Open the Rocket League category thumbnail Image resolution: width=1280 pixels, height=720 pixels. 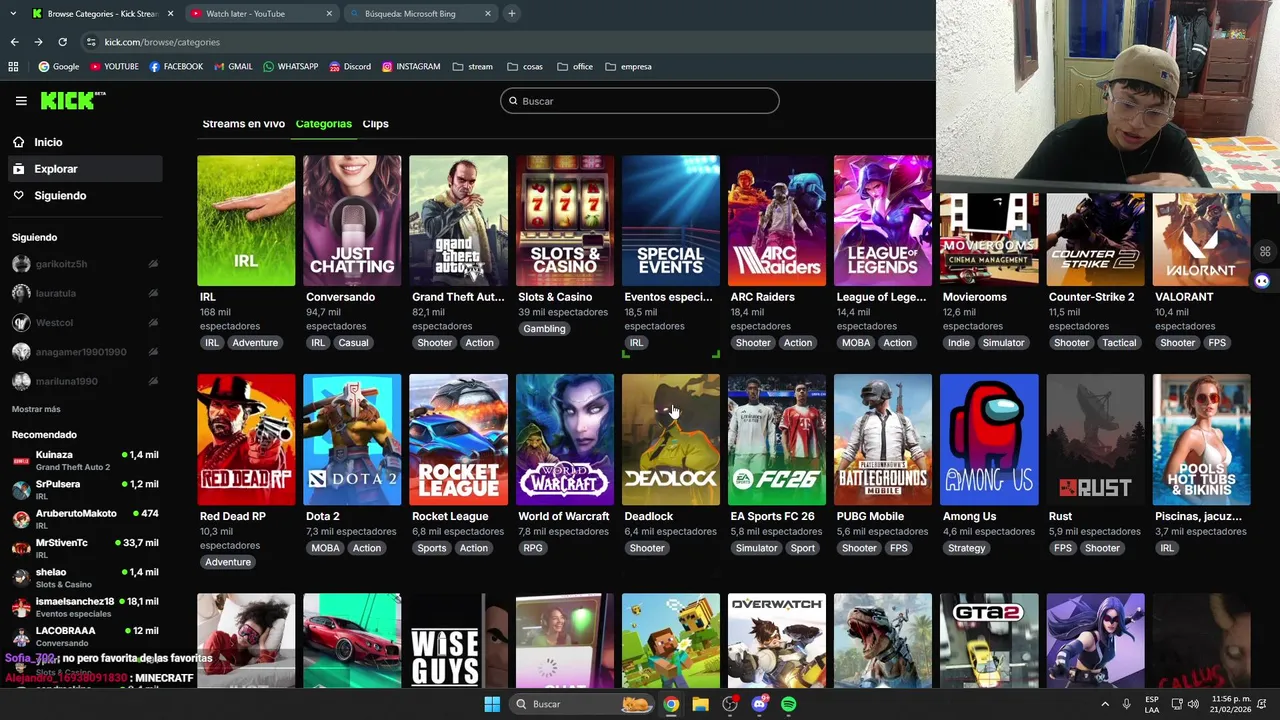(458, 440)
